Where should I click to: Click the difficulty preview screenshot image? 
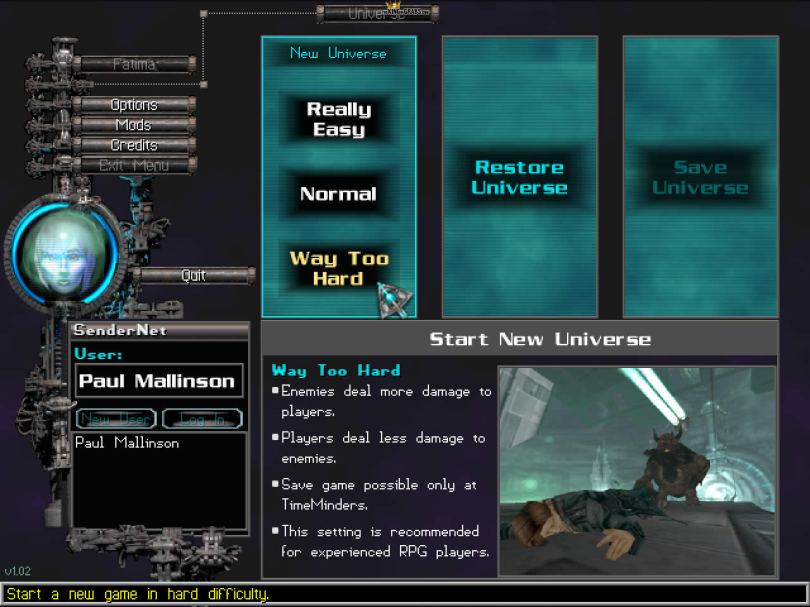[x=637, y=470]
